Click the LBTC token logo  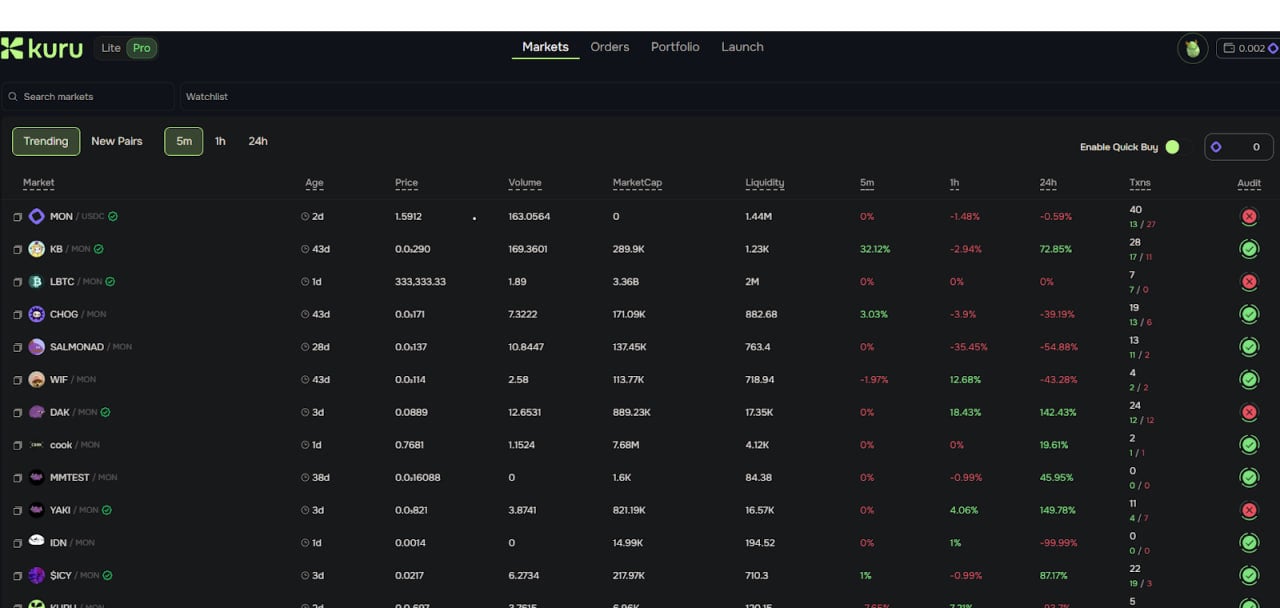[36, 282]
